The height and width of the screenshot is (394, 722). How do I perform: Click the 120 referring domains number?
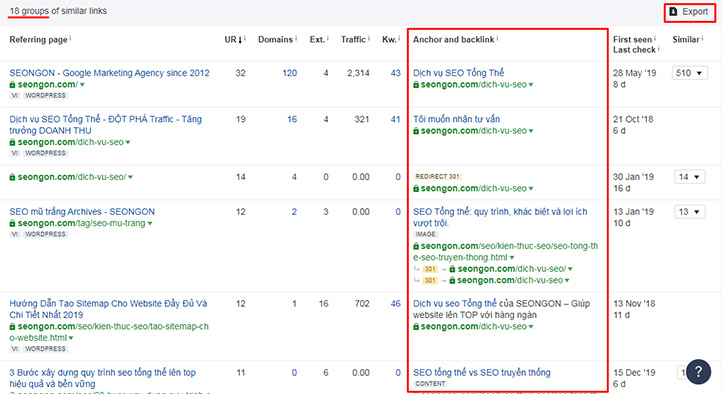click(290, 73)
